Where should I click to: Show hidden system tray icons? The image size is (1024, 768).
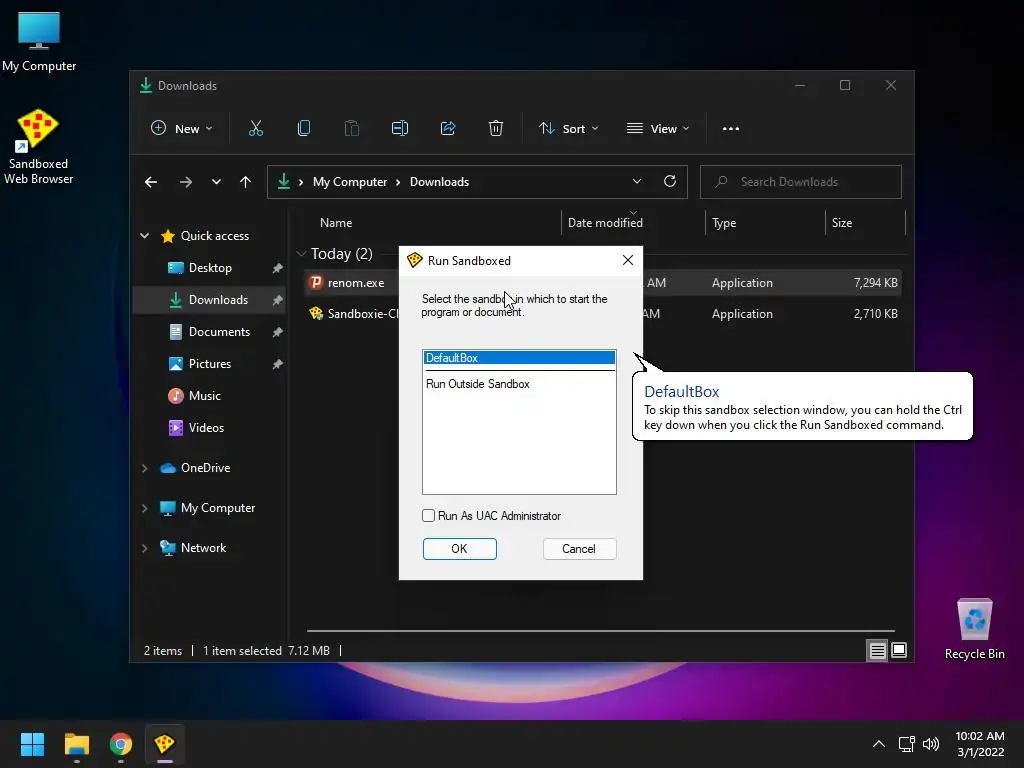[879, 744]
